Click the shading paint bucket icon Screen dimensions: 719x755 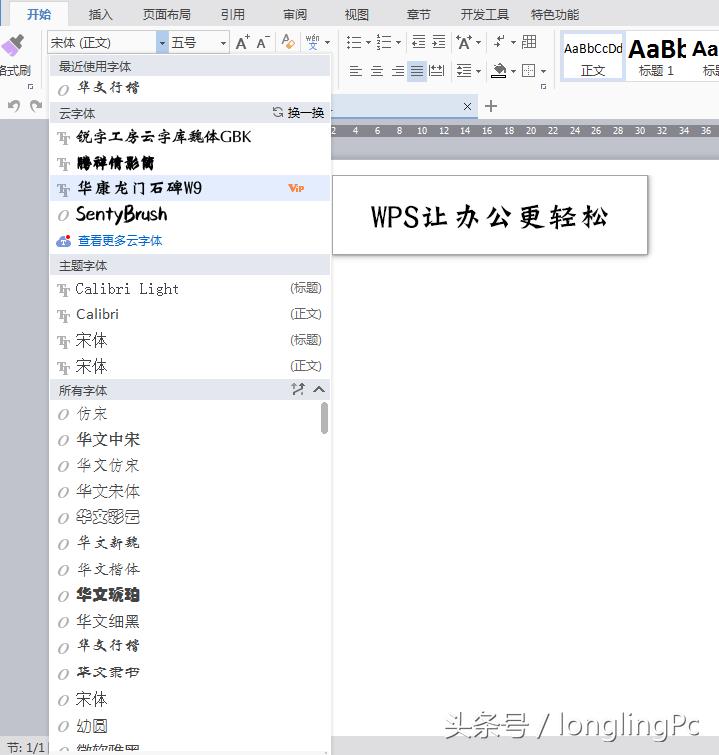click(498, 71)
